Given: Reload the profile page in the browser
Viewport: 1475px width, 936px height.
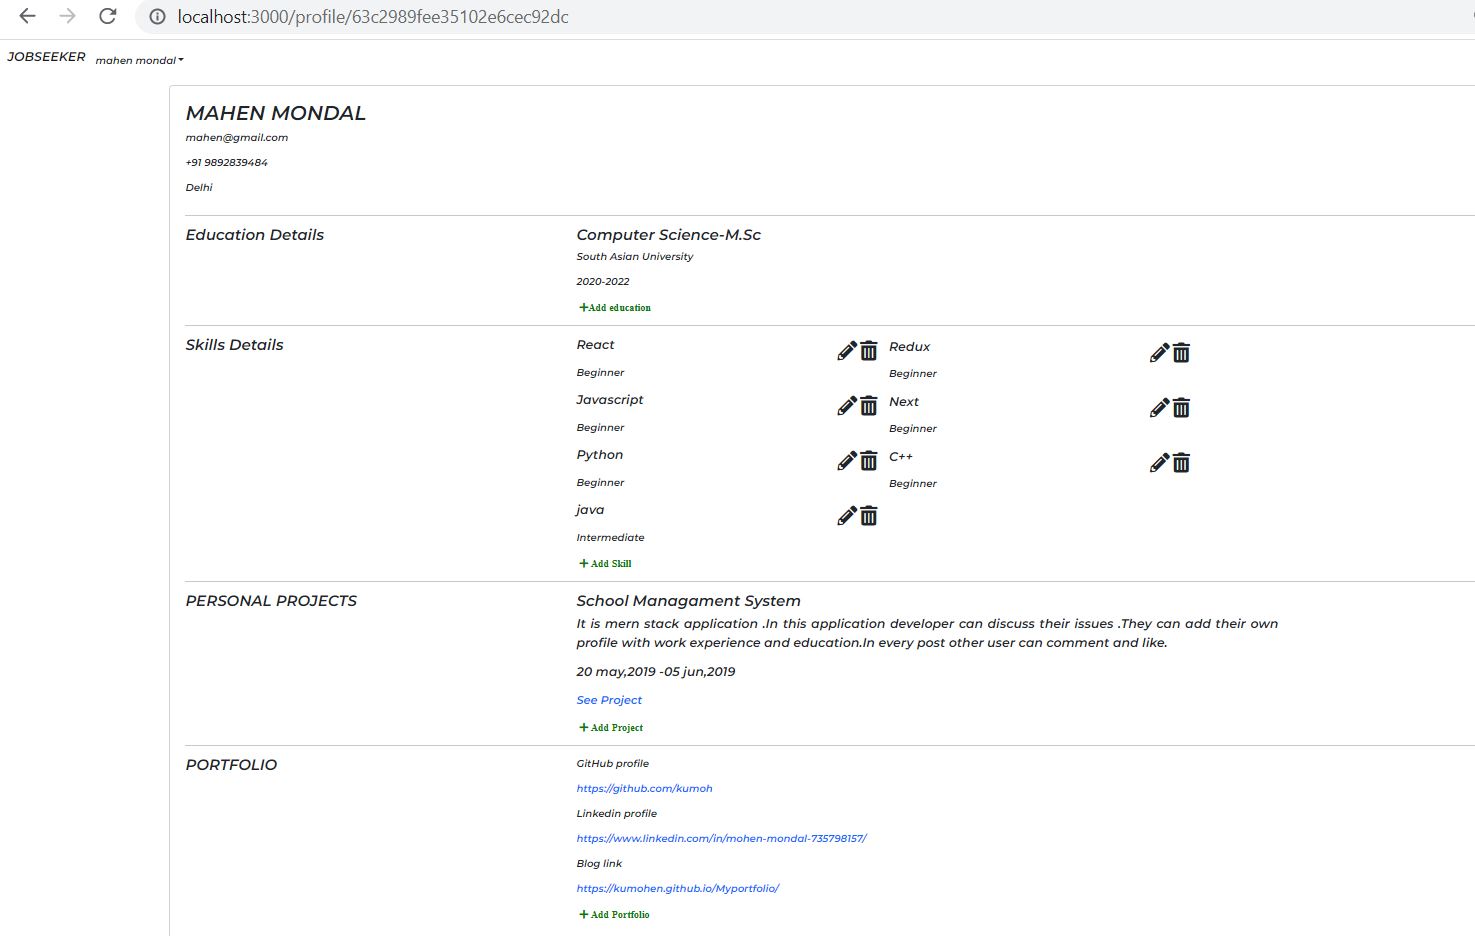Looking at the screenshot, I should tap(107, 16).
